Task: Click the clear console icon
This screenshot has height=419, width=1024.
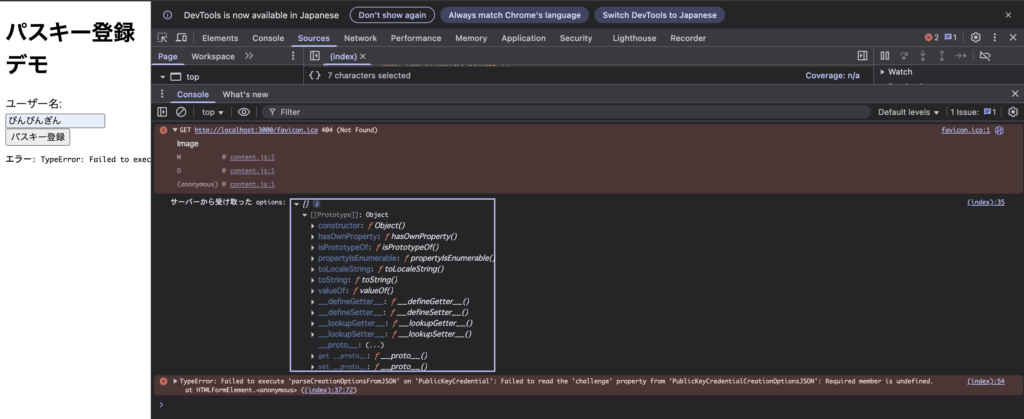Action: pyautogui.click(x=181, y=113)
